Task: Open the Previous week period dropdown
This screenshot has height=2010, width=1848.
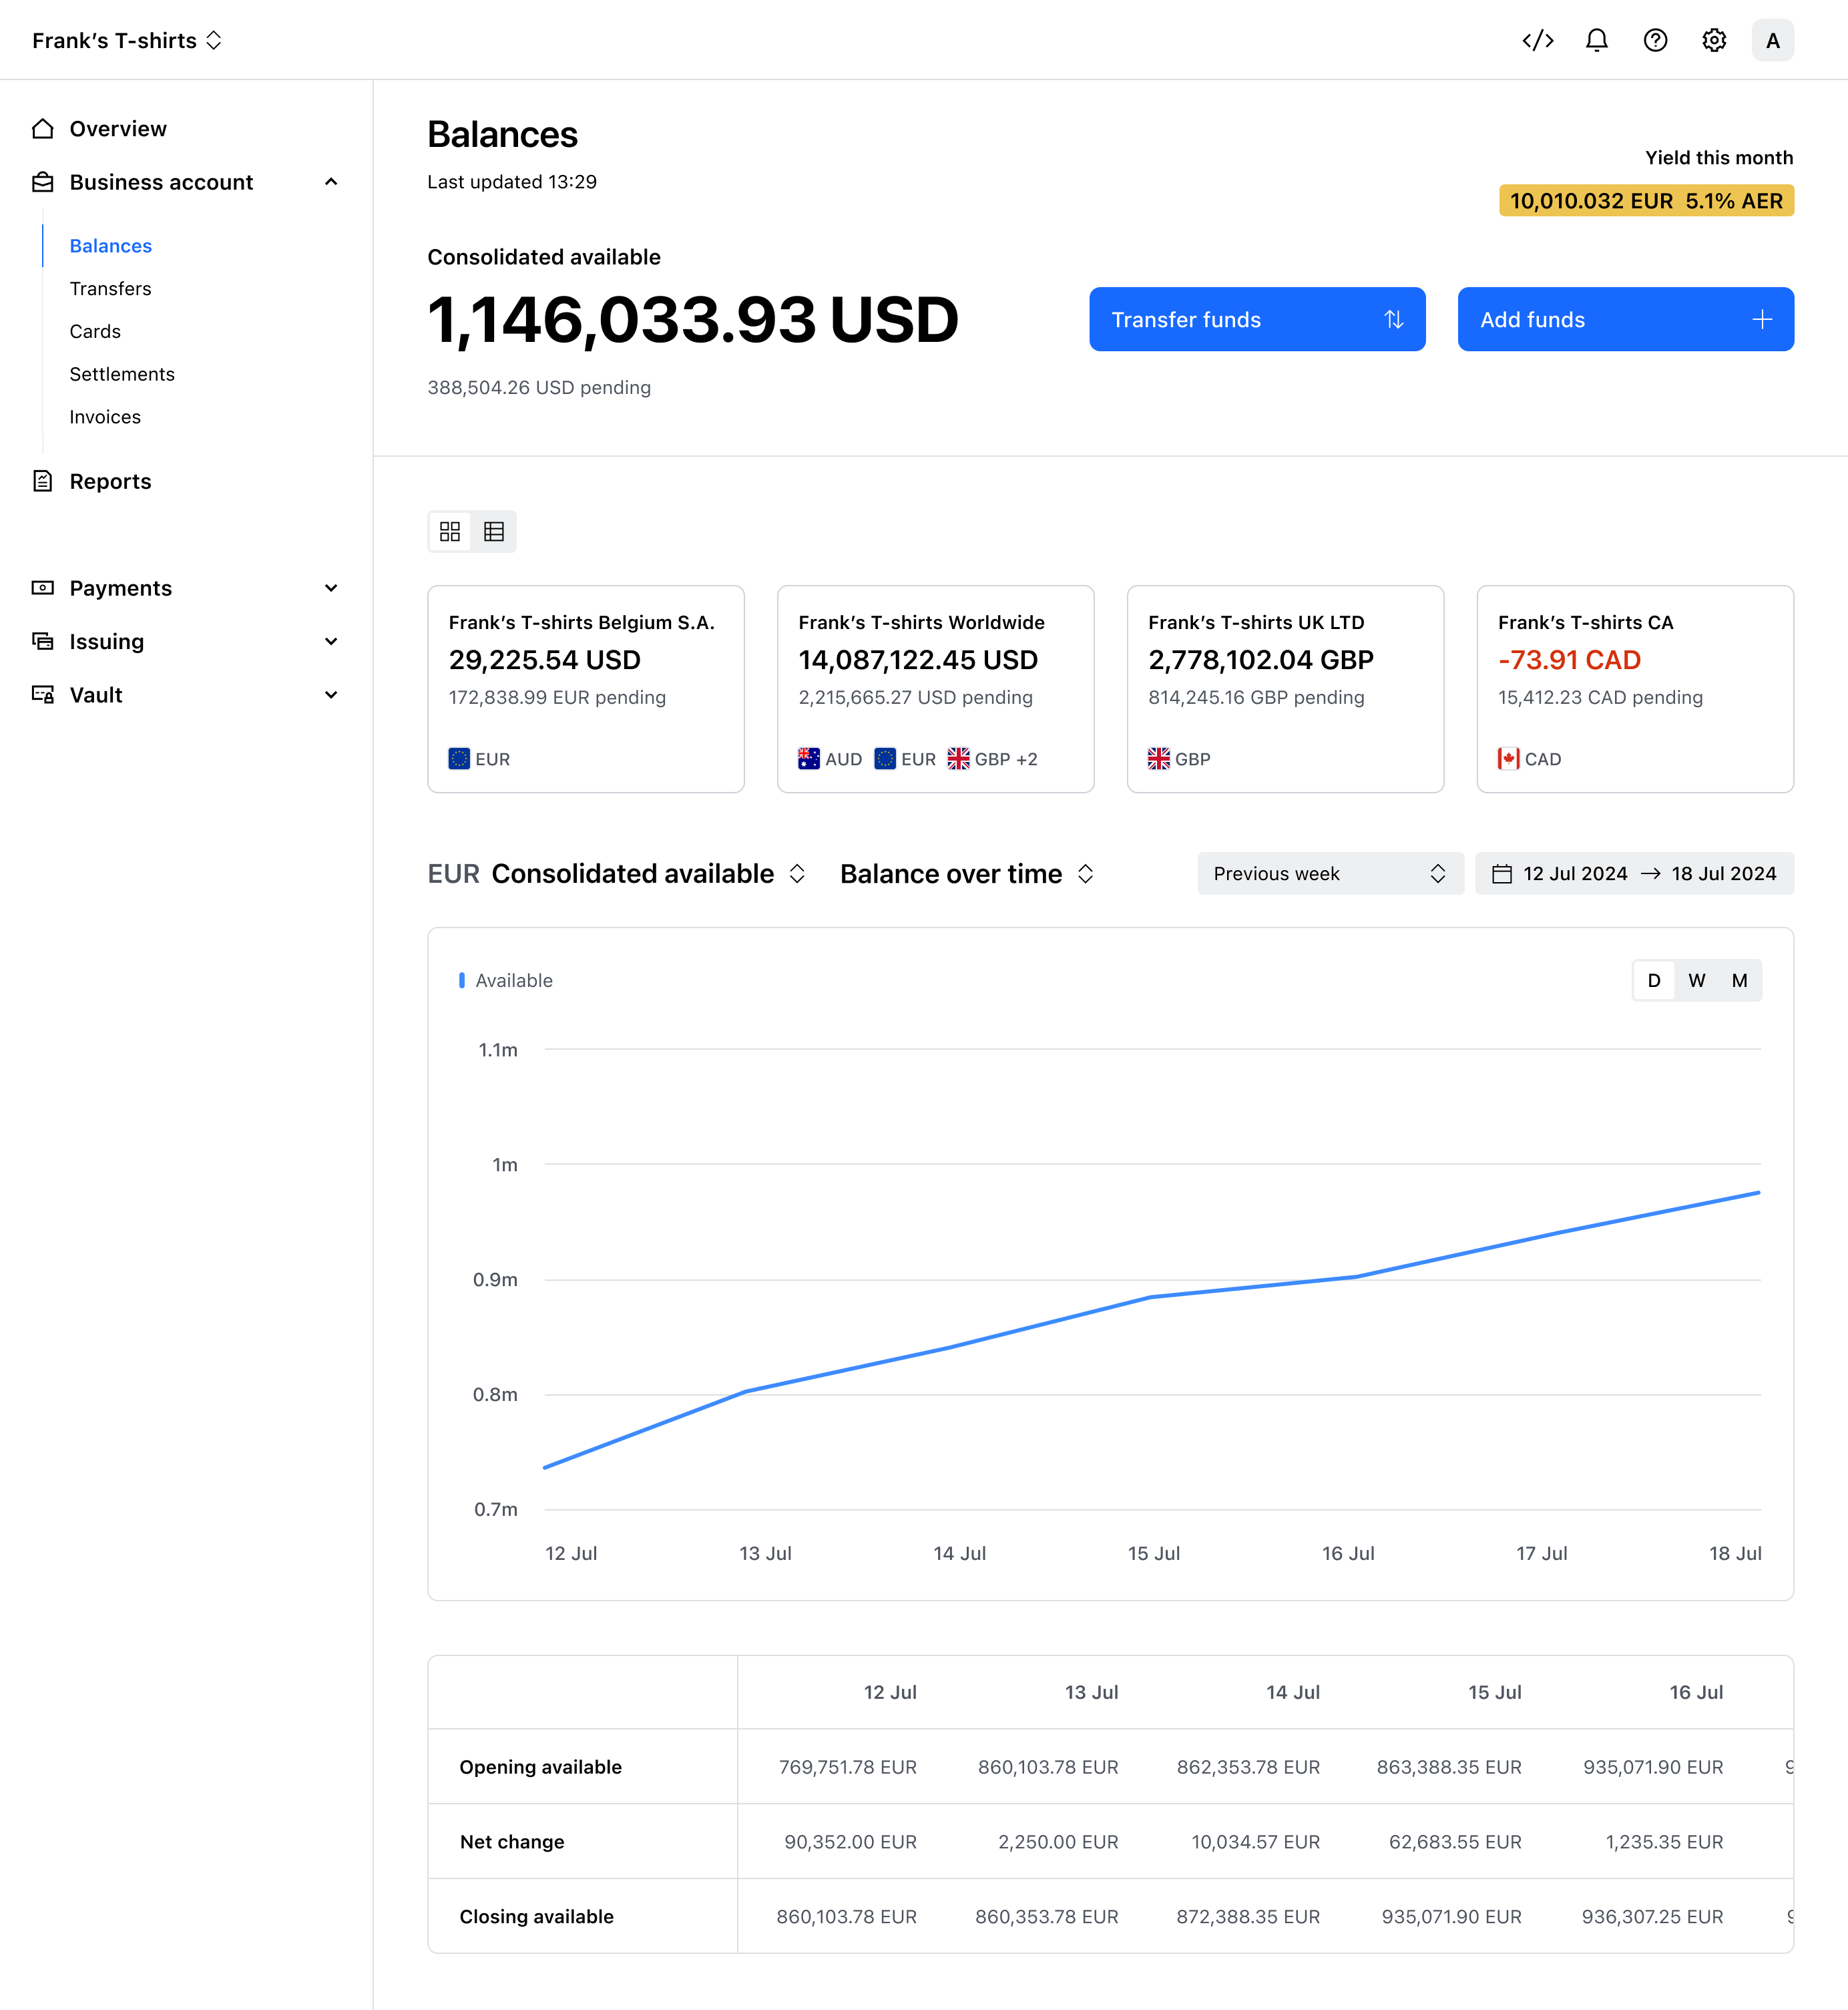Action: pyautogui.click(x=1330, y=873)
